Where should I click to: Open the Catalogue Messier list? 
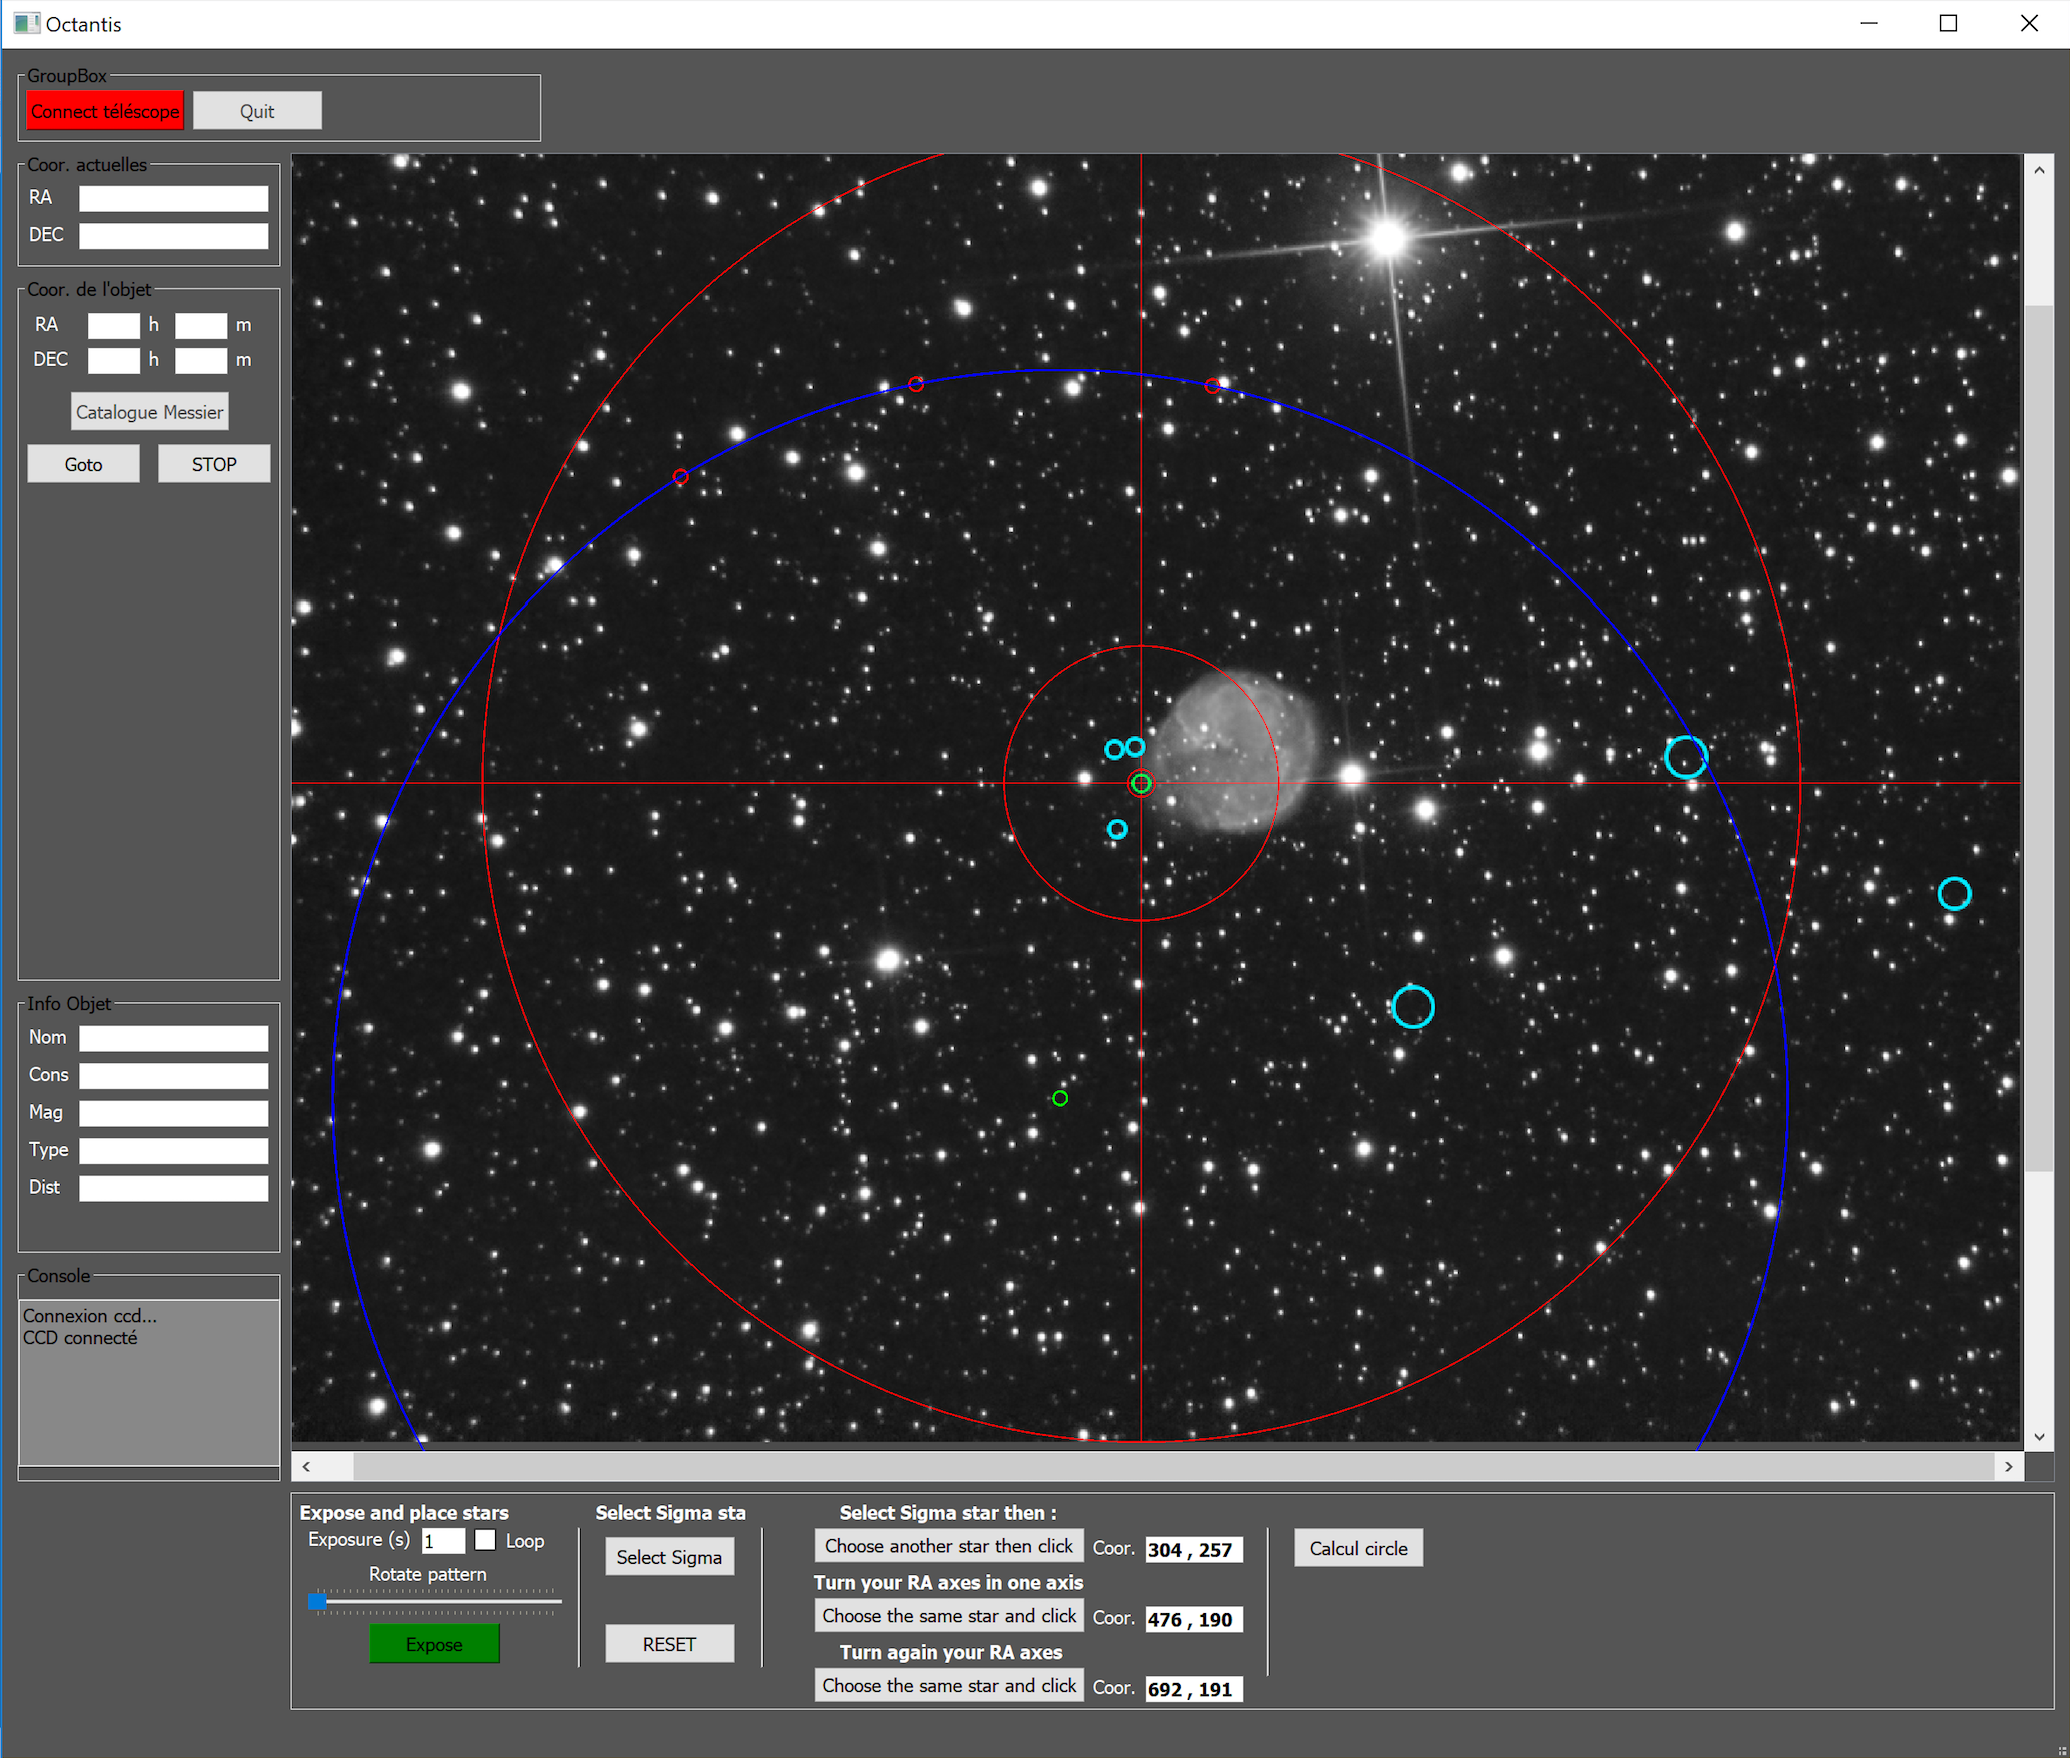point(150,412)
